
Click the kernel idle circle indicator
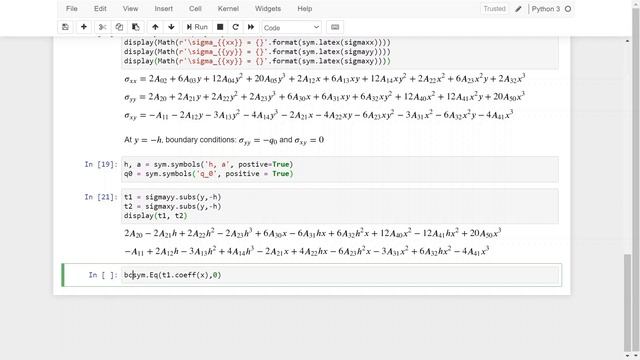(568, 9)
